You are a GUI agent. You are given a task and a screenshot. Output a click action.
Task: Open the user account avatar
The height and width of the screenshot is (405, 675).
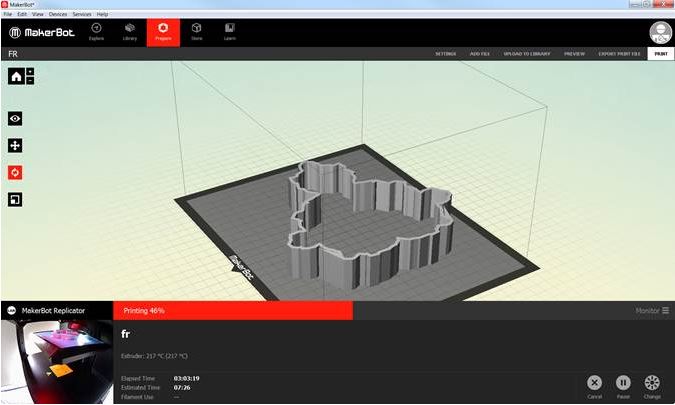pos(660,33)
